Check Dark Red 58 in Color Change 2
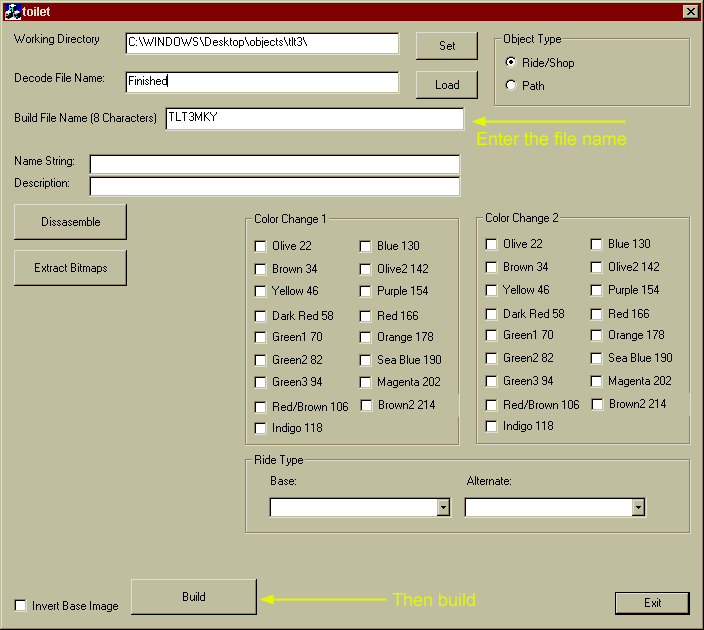Image resolution: width=704 pixels, height=630 pixels. [491, 314]
